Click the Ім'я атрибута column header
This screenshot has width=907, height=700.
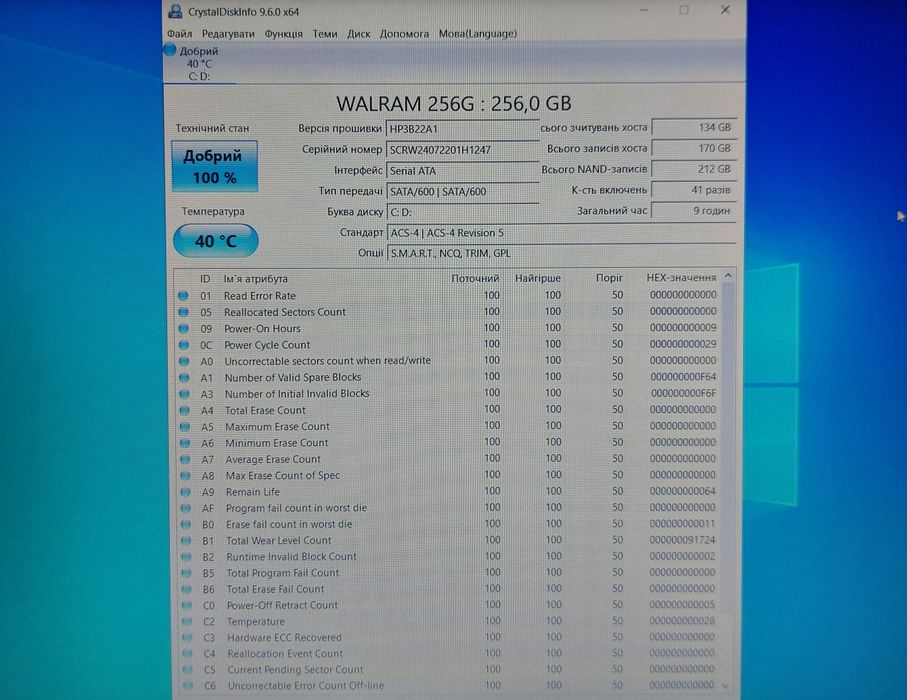click(x=256, y=279)
